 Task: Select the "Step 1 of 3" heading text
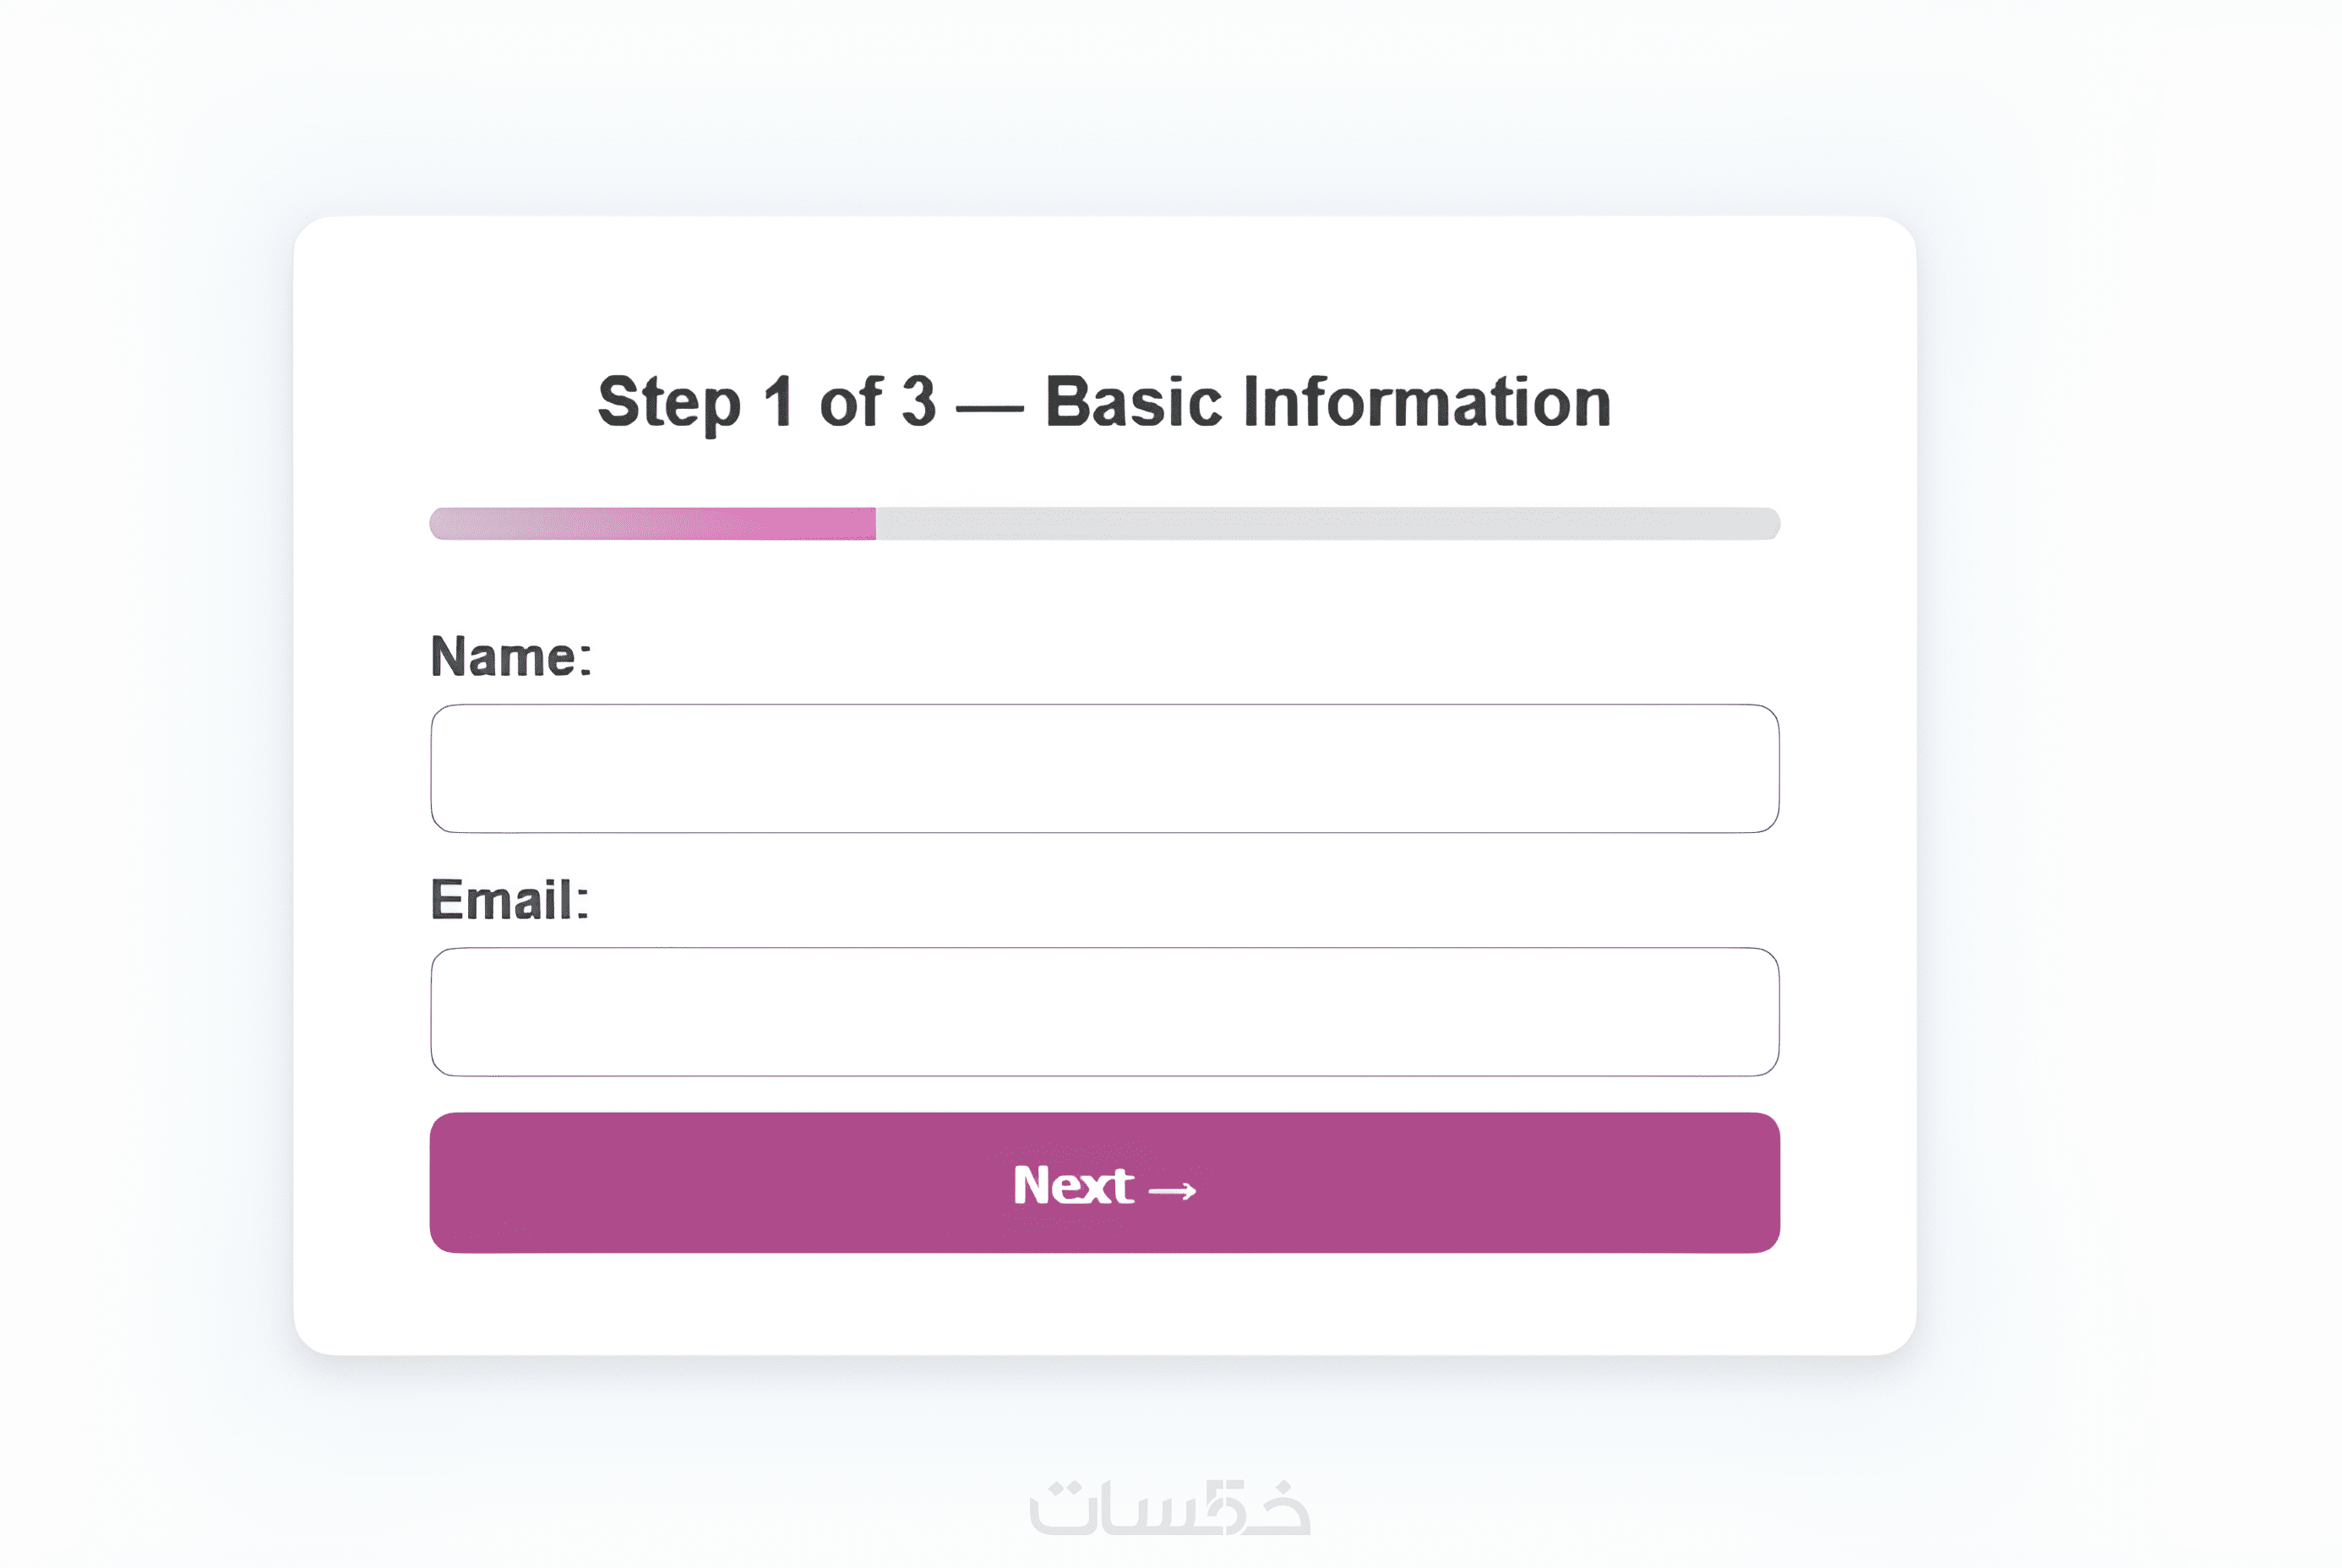click(766, 402)
